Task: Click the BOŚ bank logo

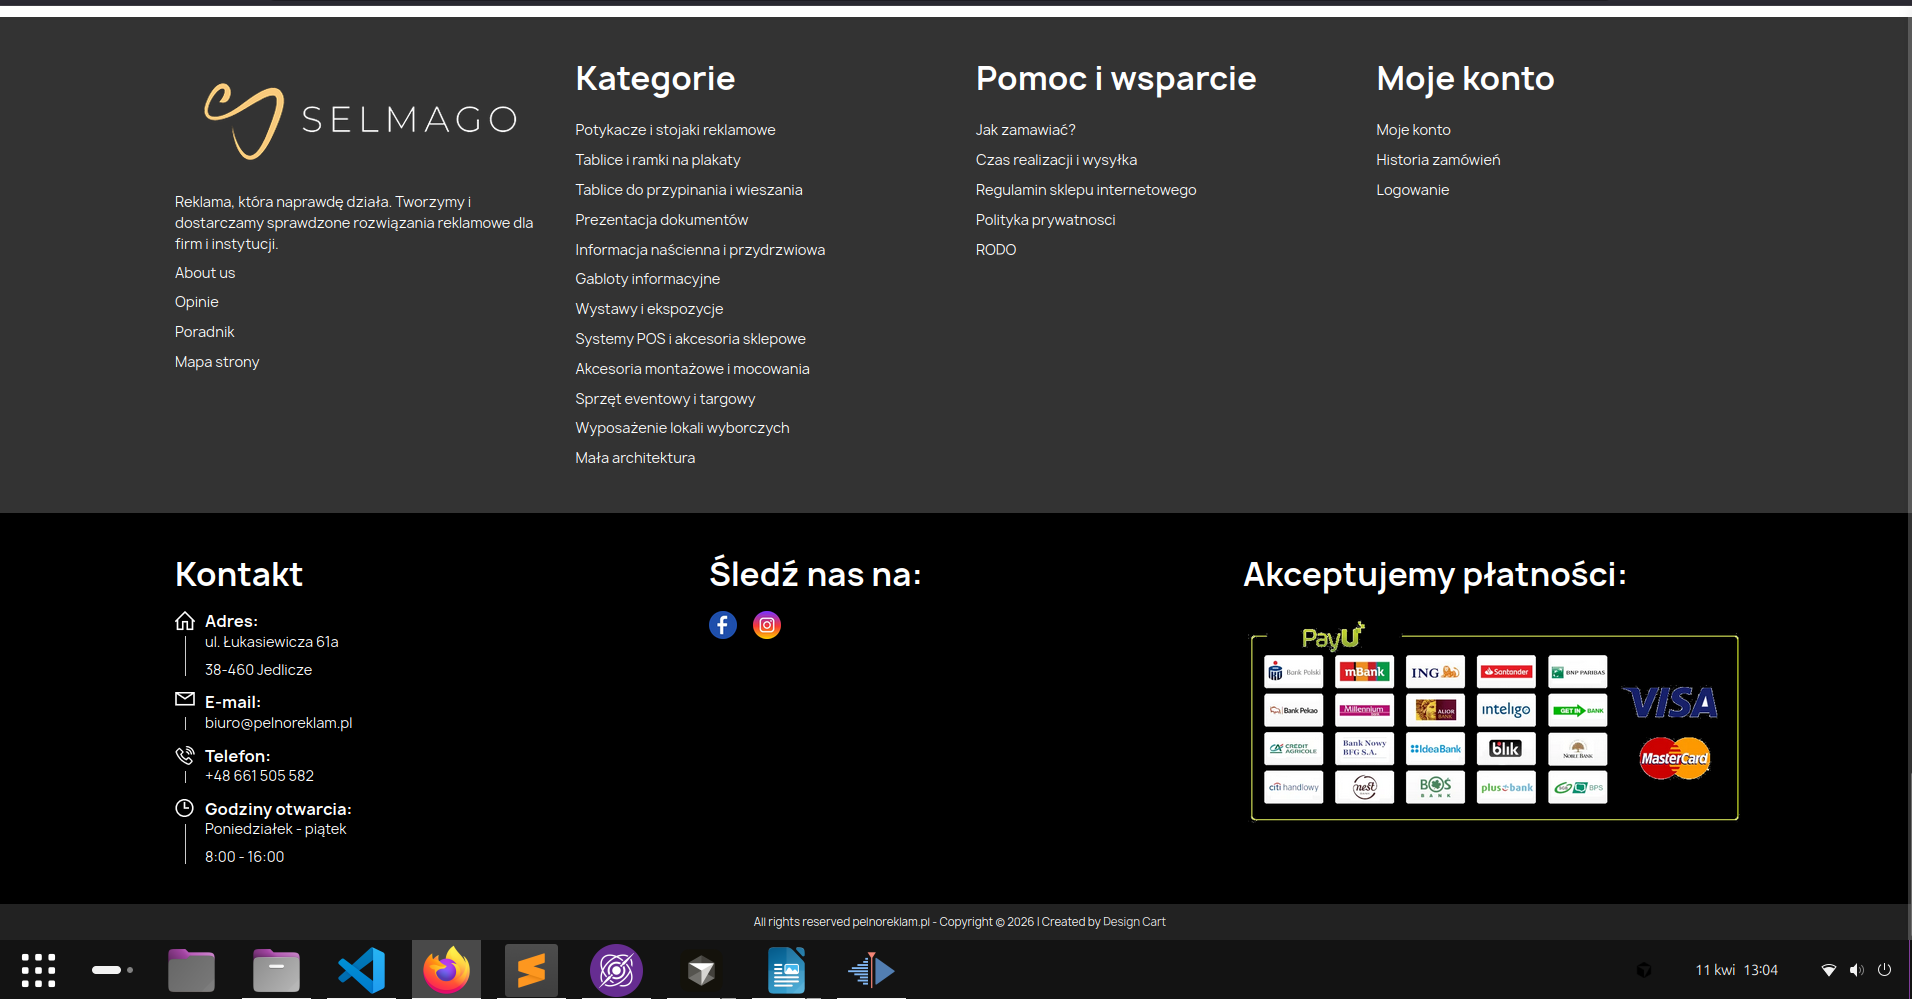Action: (x=1435, y=787)
